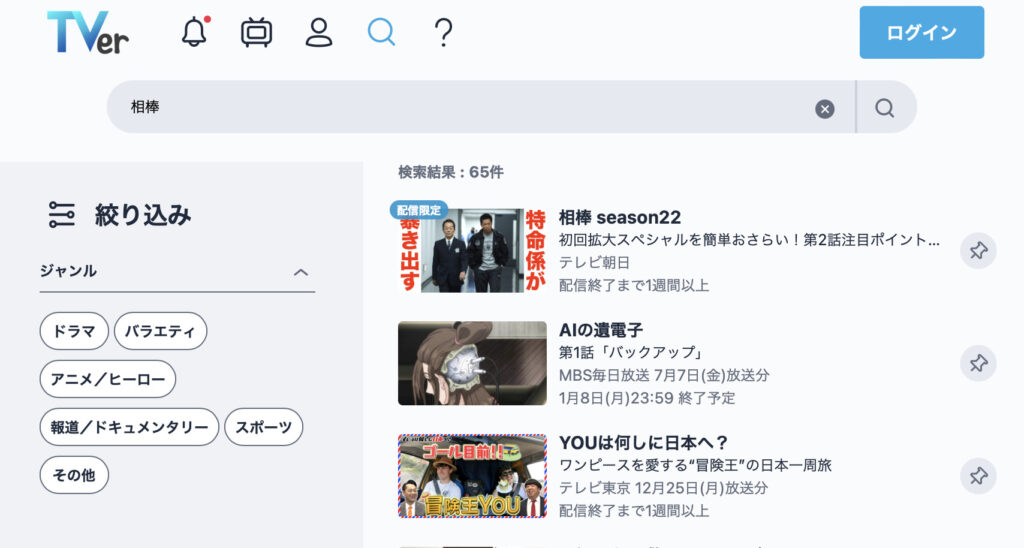
Task: Pin the 相棒 season22 result
Action: 978,251
